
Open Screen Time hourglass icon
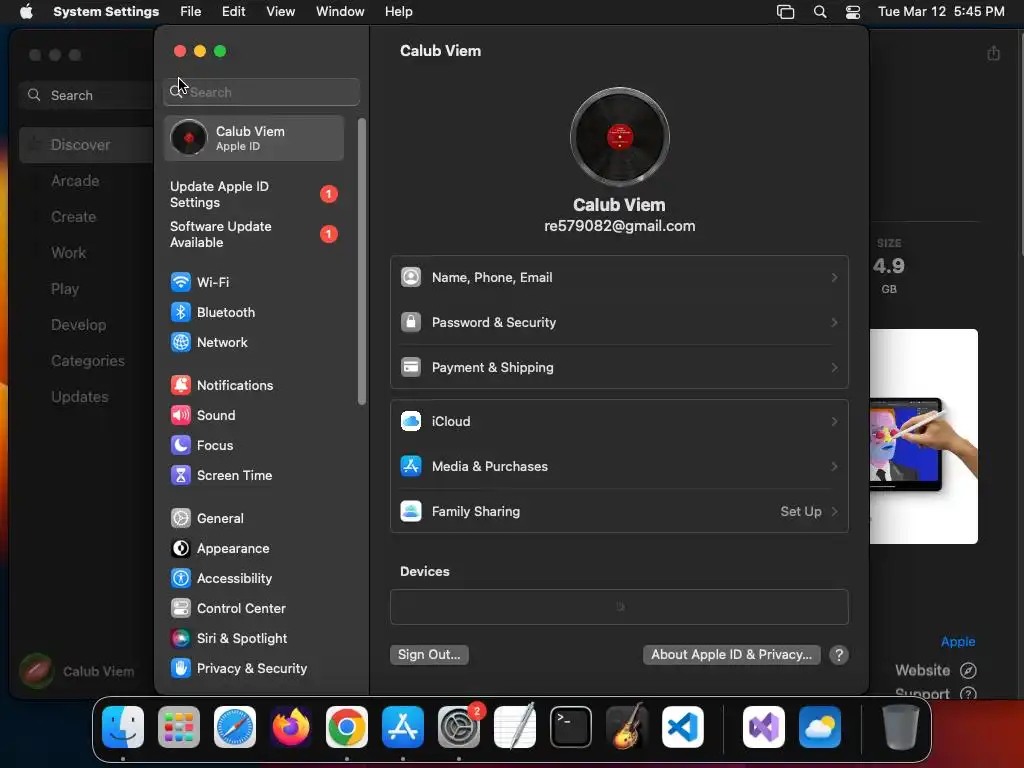tap(180, 475)
